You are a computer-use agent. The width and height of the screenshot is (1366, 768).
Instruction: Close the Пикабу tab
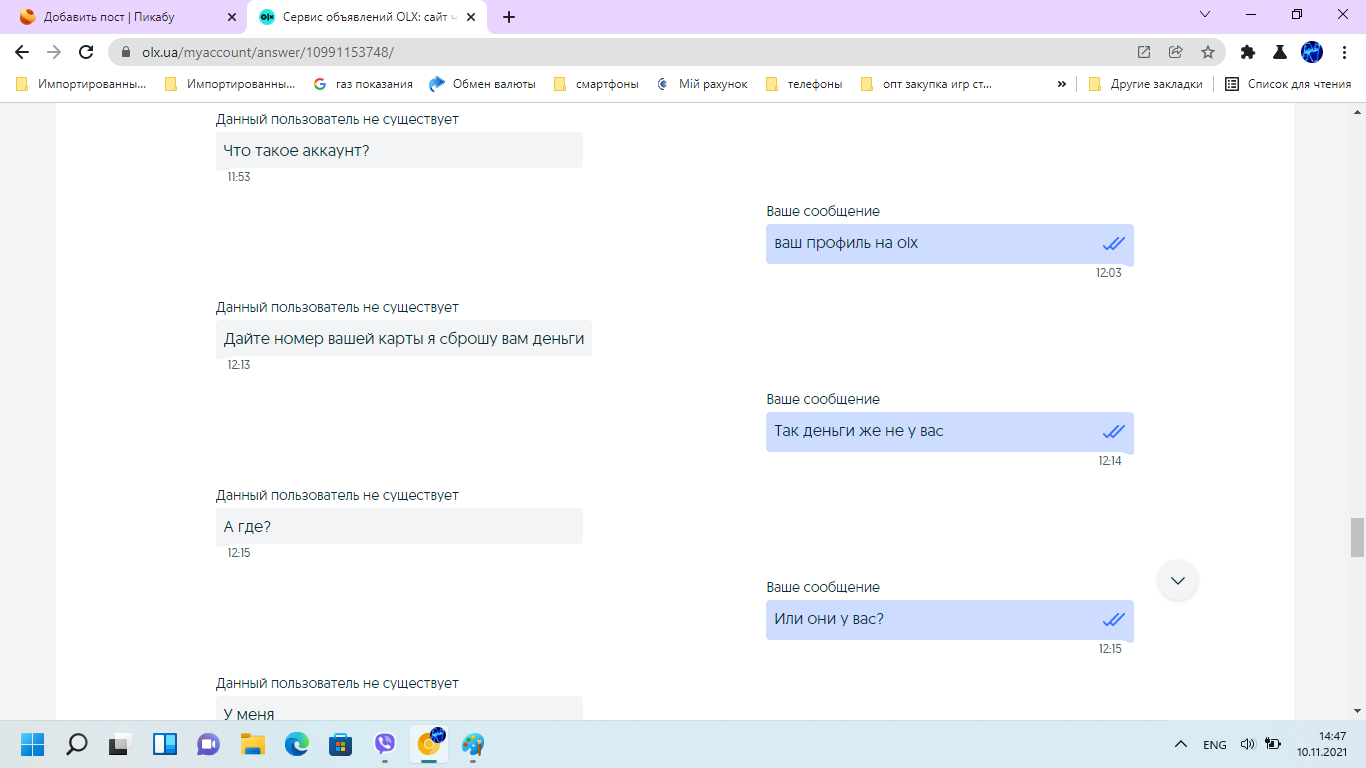(232, 17)
